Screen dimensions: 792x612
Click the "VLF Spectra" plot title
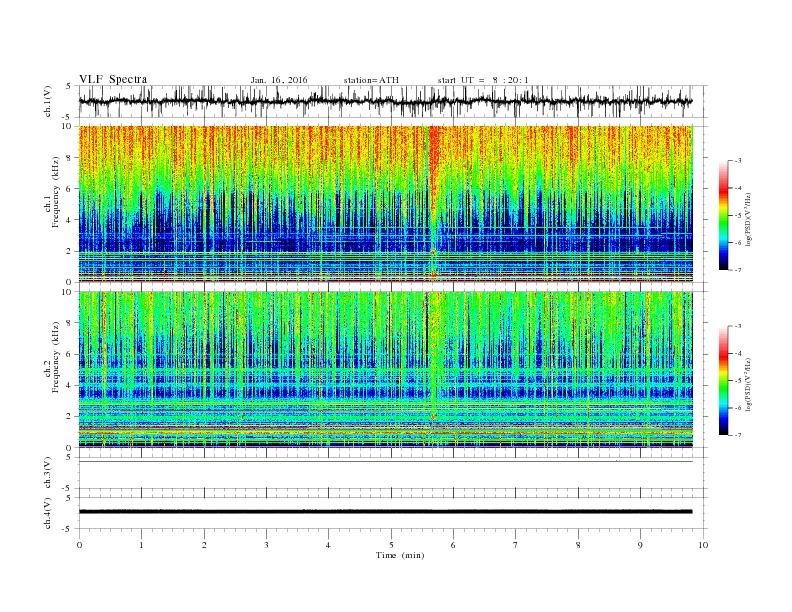tap(113, 79)
